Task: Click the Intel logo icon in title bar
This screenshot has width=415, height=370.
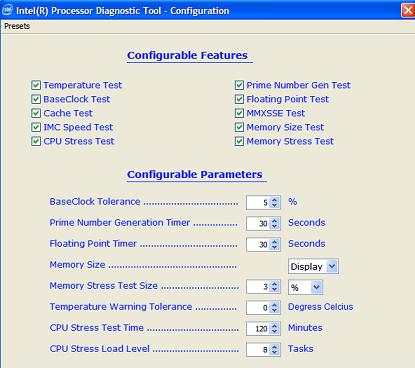Action: pos(7,10)
